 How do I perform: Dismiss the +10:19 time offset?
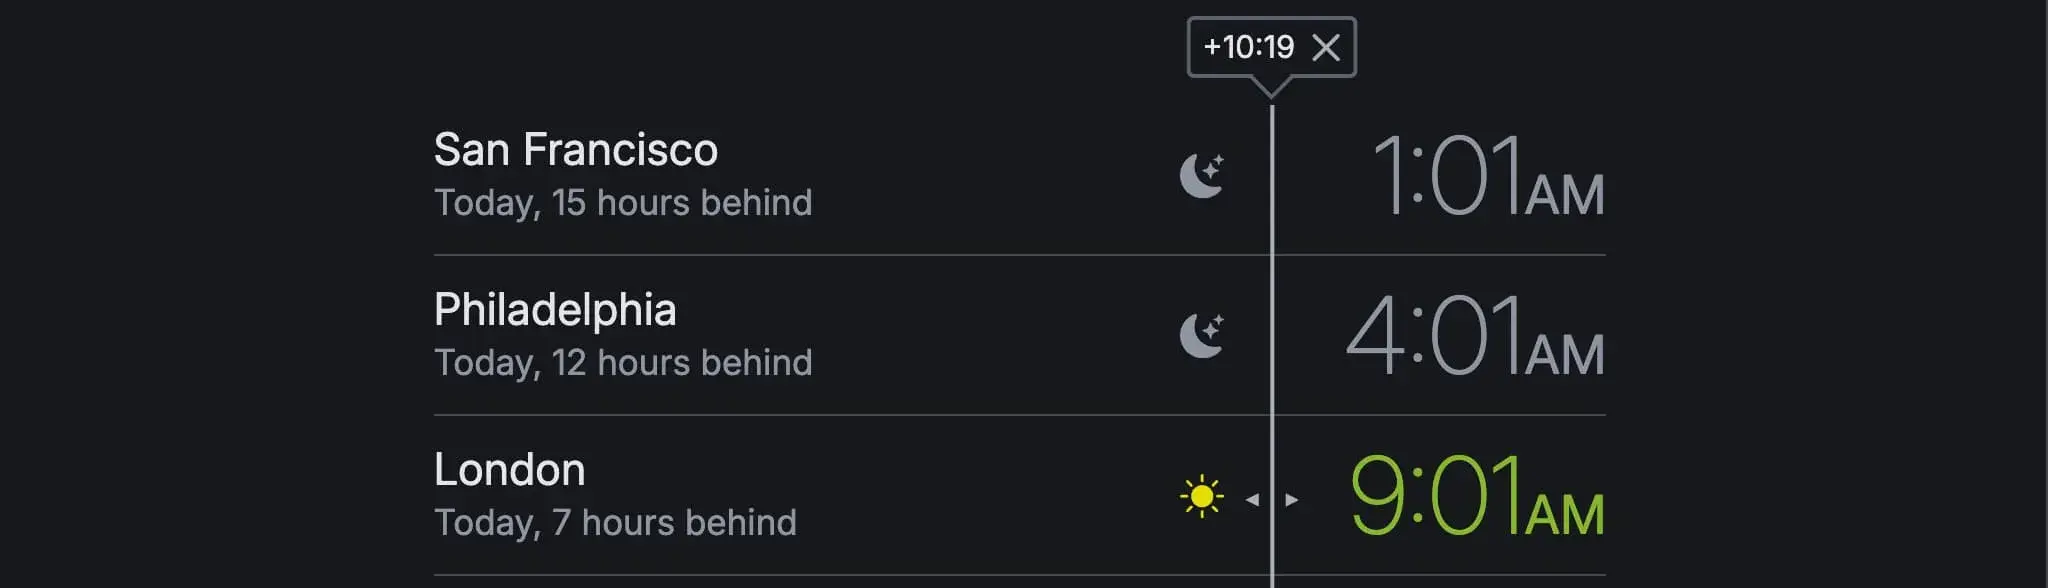tap(1325, 47)
